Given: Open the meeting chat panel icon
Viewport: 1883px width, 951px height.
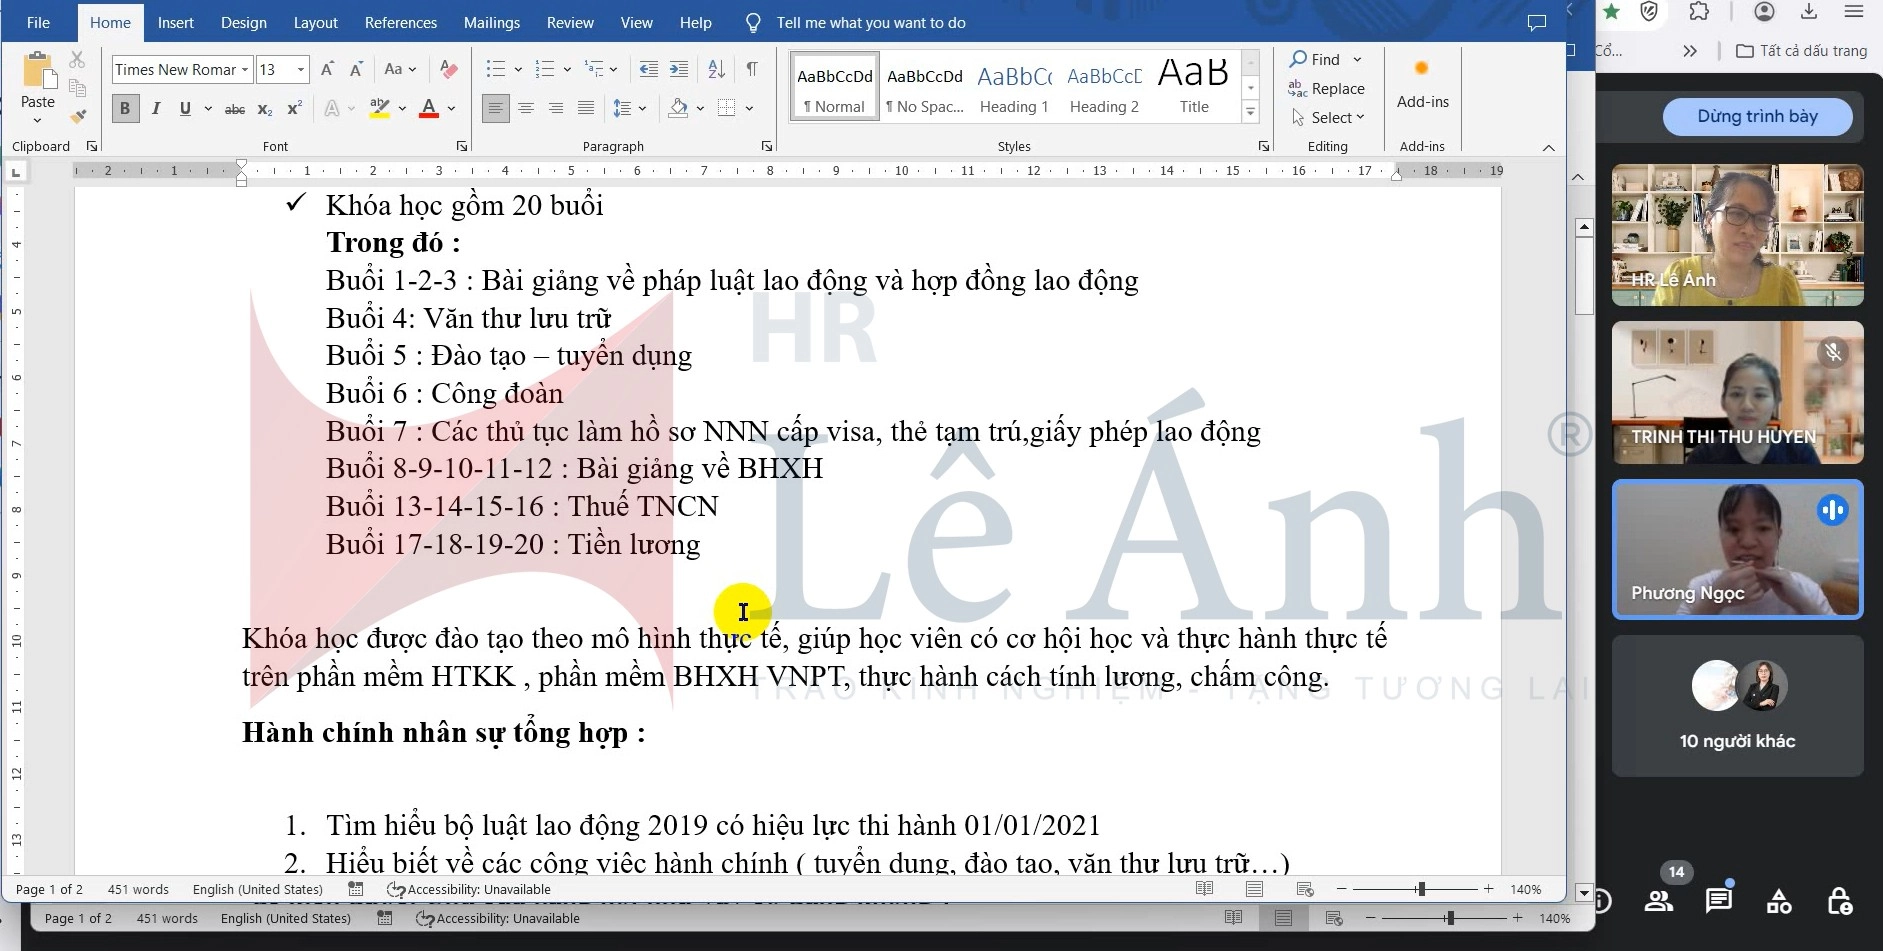Looking at the screenshot, I should [1718, 900].
